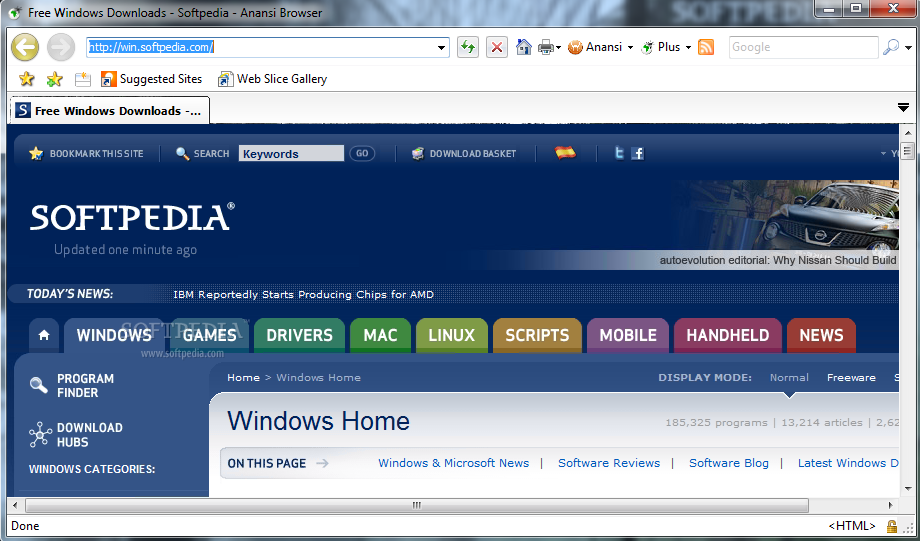Click the orange RSS feed icon
This screenshot has width=920, height=541.
pos(706,48)
